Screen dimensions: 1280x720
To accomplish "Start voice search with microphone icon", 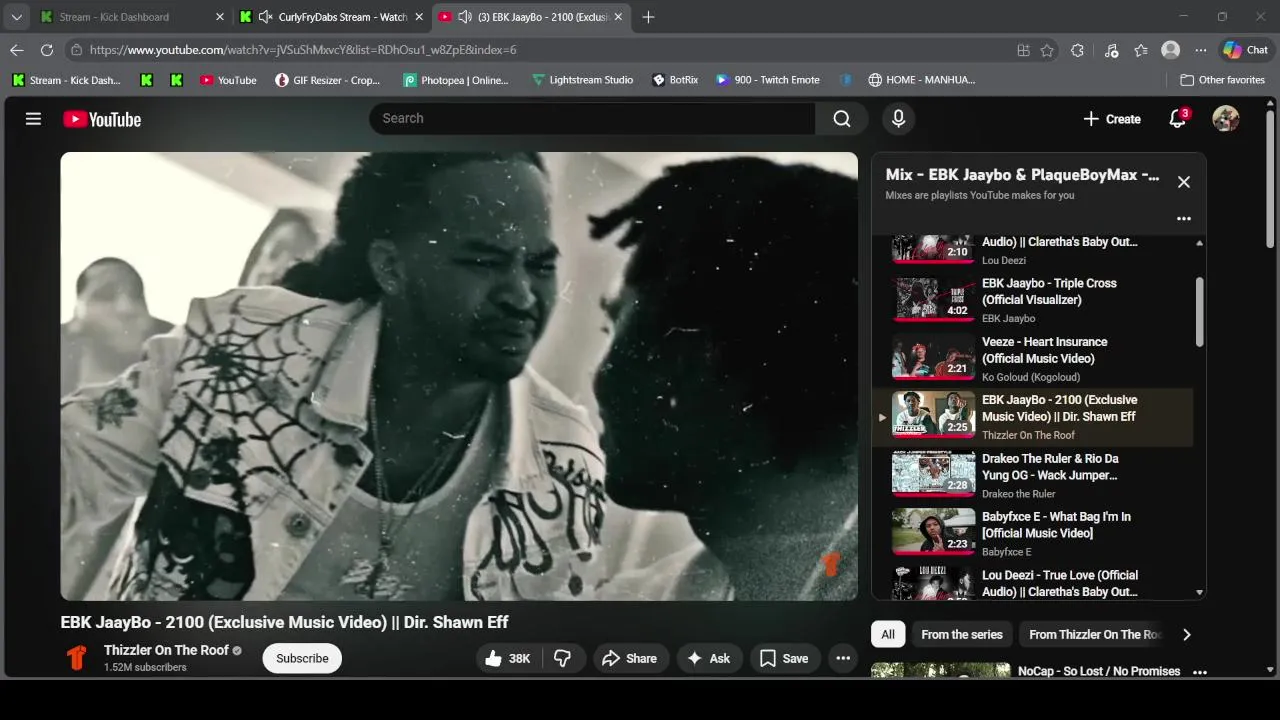I will pos(898,118).
